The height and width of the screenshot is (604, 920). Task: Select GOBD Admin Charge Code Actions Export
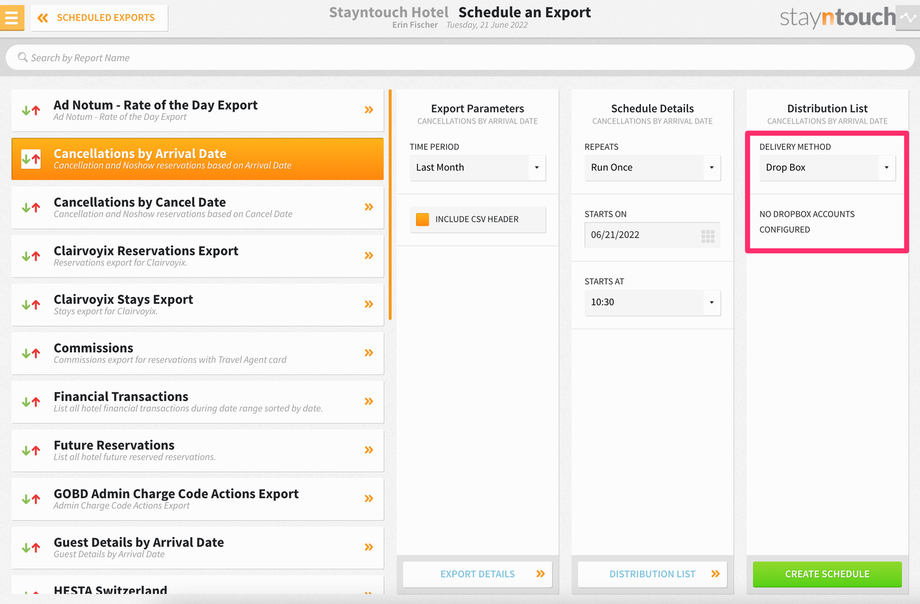(197, 500)
